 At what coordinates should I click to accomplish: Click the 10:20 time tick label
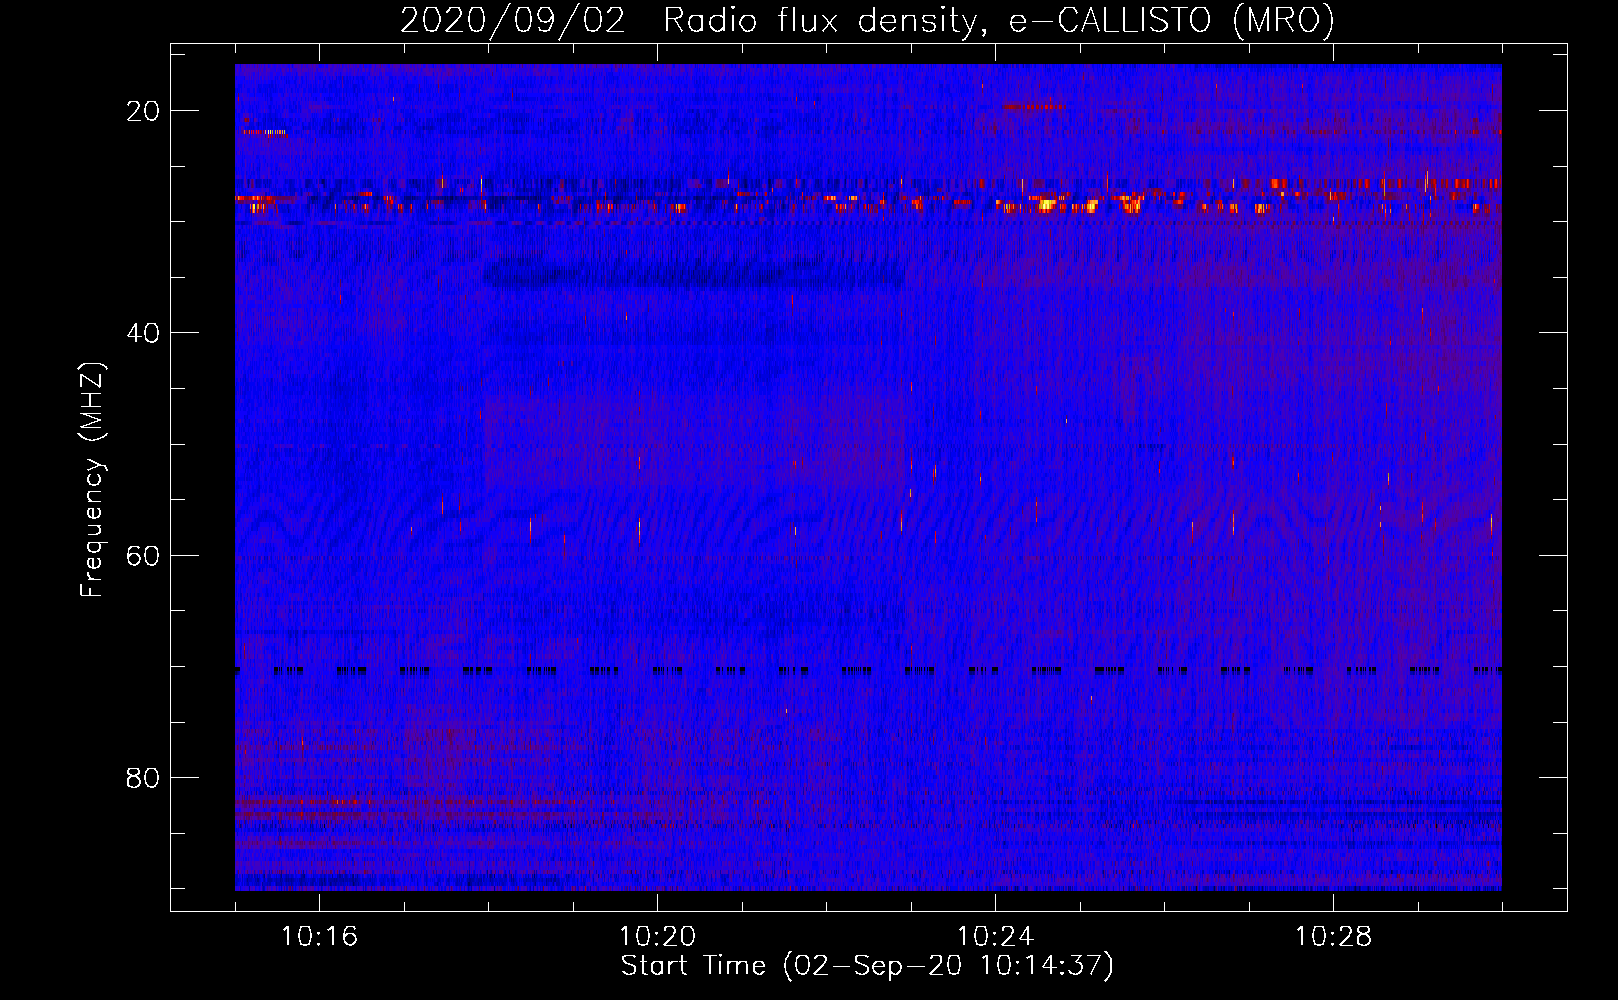point(657,937)
